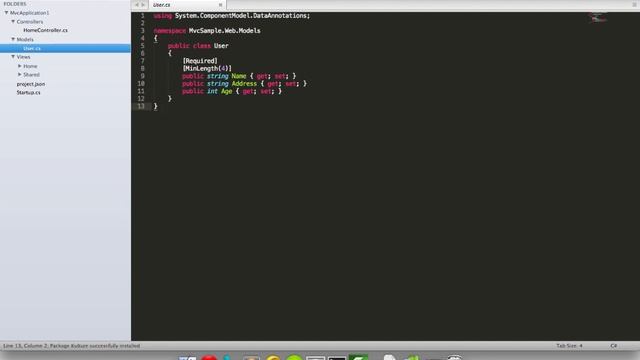
Task: Go to the next tab using right arrow
Action: coord(143,5)
